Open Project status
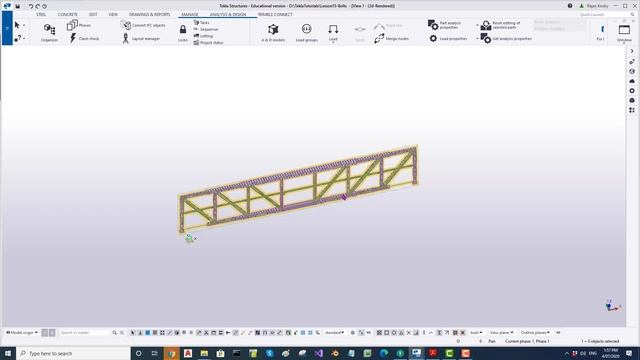The image size is (640, 360). [x=208, y=42]
